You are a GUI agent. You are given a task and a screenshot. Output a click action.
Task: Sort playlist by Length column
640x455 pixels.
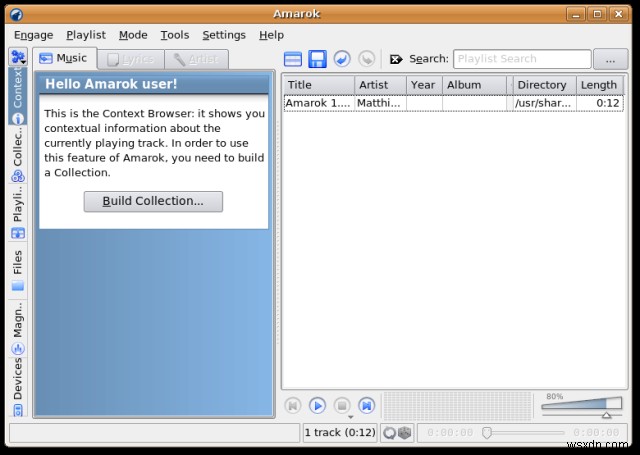coord(600,85)
